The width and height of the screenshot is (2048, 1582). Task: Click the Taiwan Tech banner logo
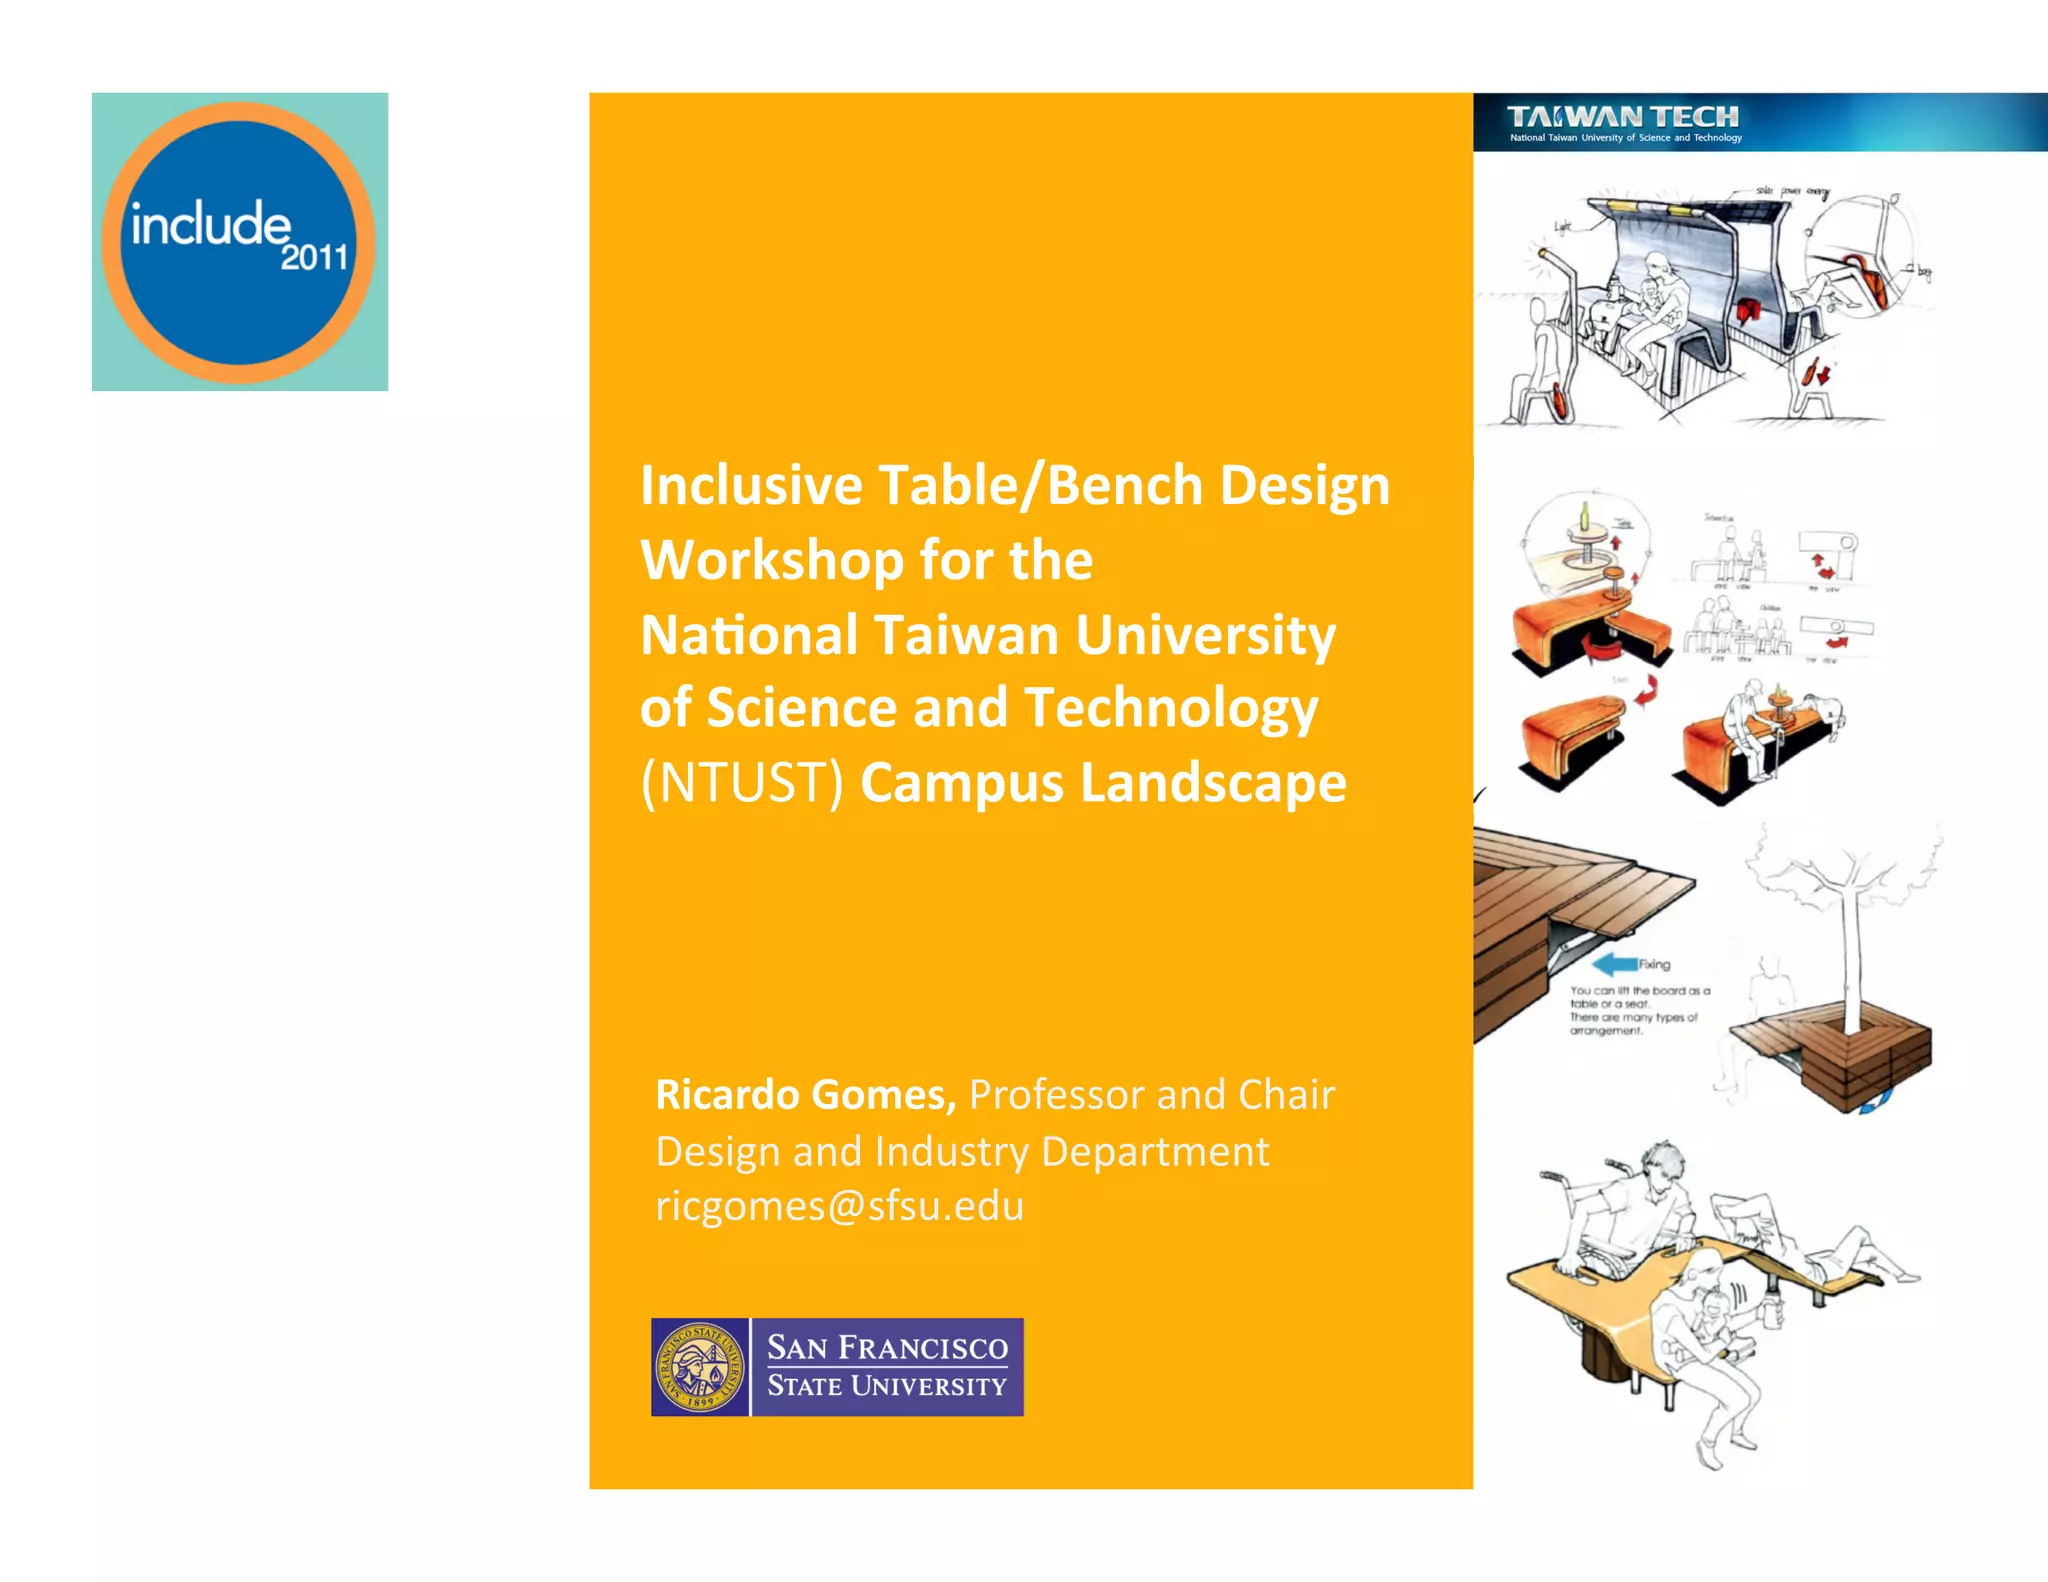[x=1623, y=116]
